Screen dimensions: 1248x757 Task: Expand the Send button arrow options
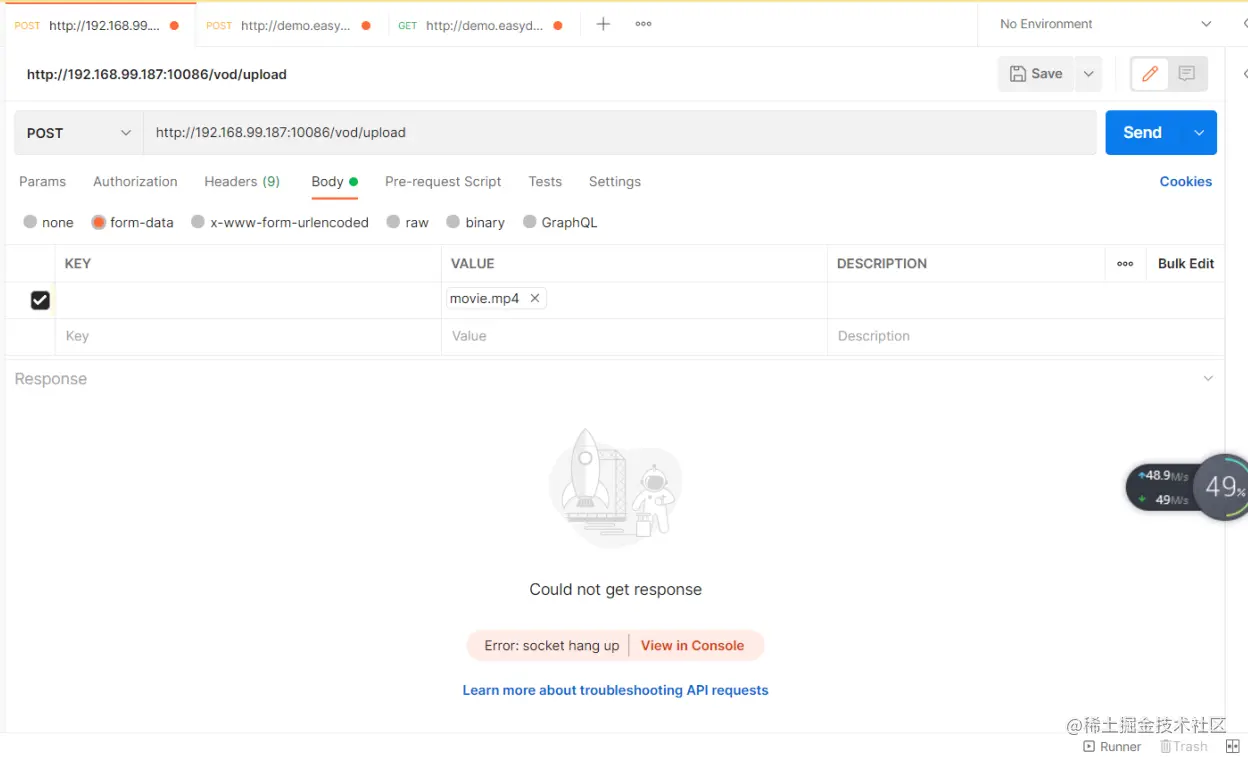1199,133
